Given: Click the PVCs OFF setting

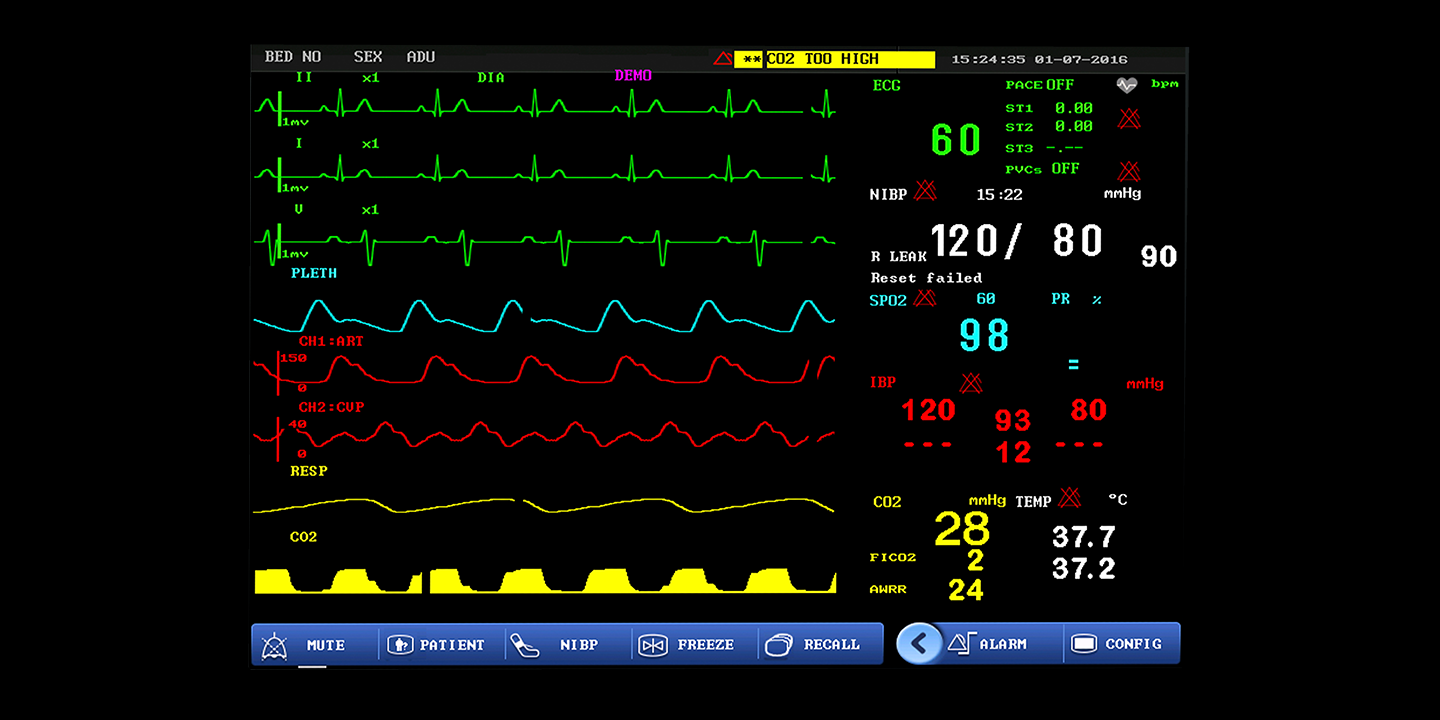Looking at the screenshot, I should (x=1043, y=169).
